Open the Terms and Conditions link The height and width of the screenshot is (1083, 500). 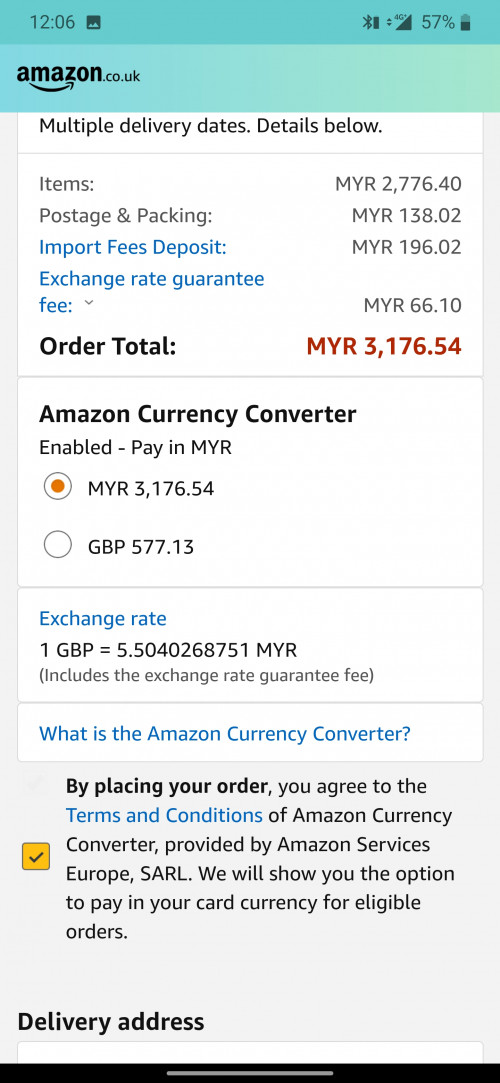tap(164, 815)
